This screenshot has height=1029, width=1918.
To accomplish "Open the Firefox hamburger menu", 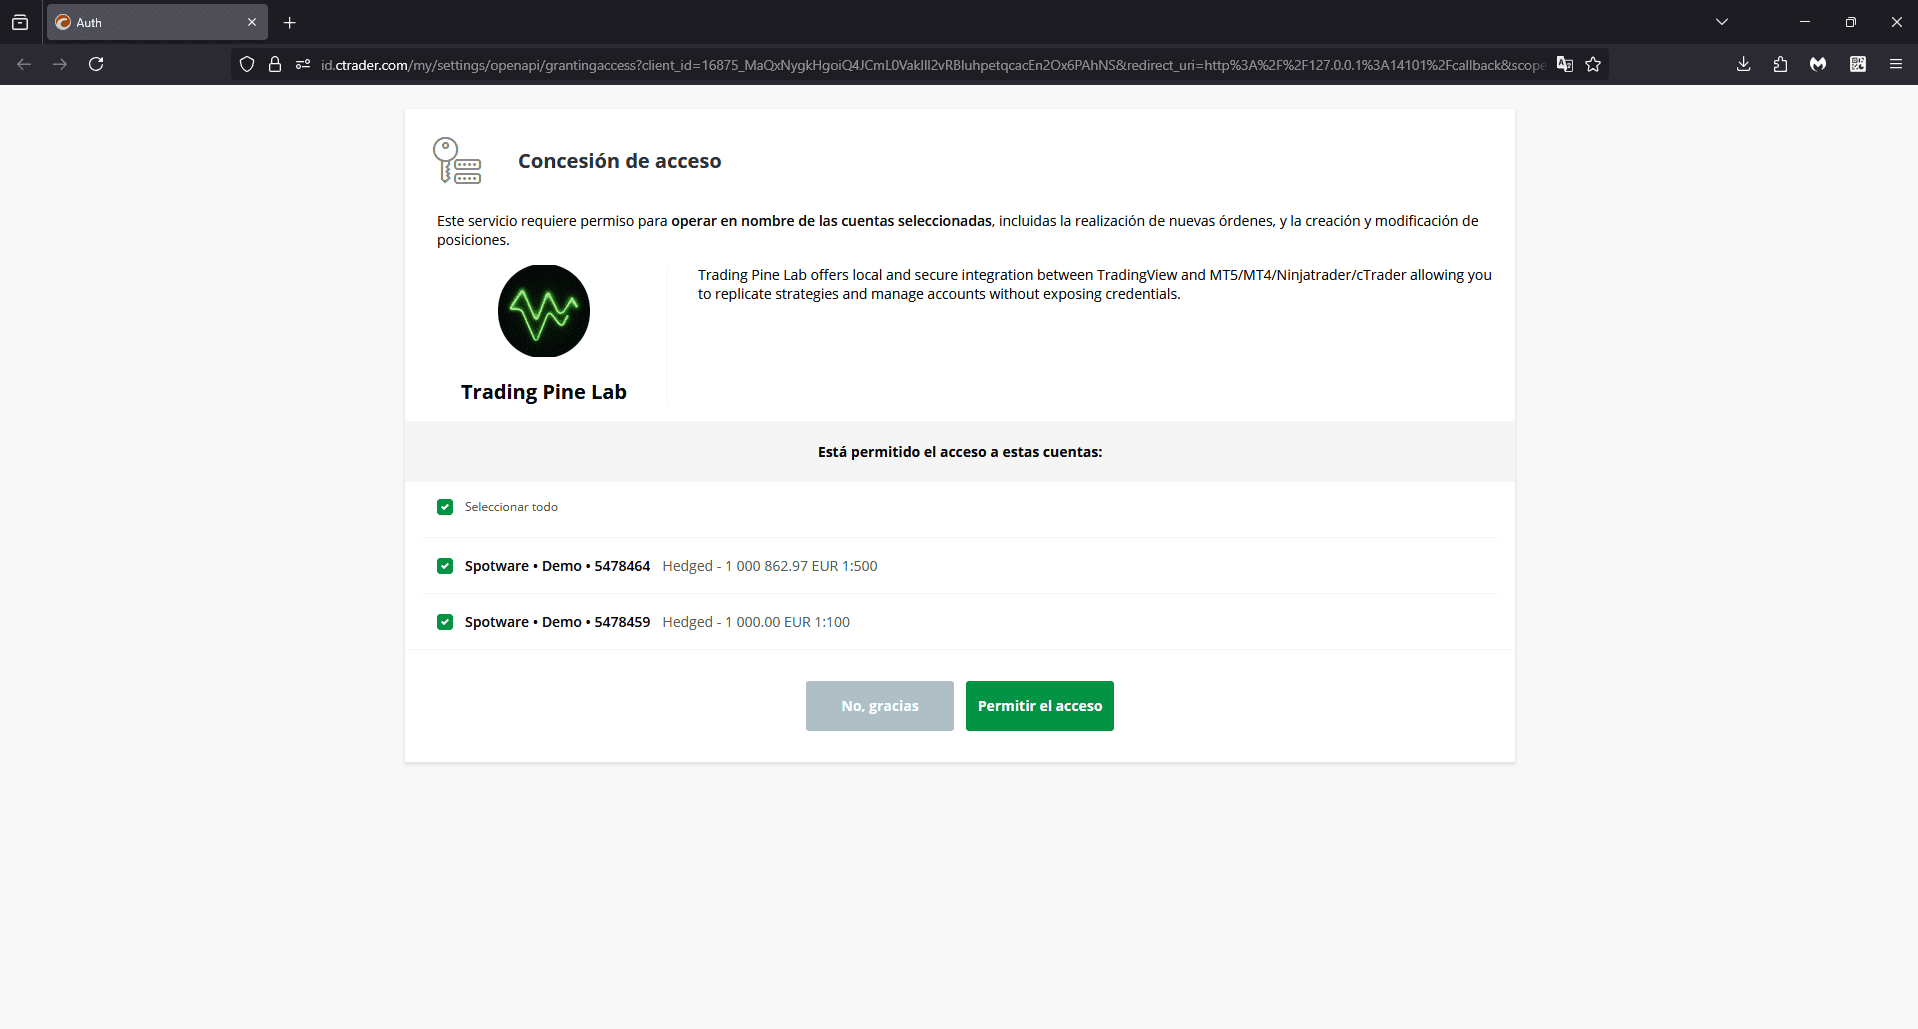I will pyautogui.click(x=1895, y=64).
